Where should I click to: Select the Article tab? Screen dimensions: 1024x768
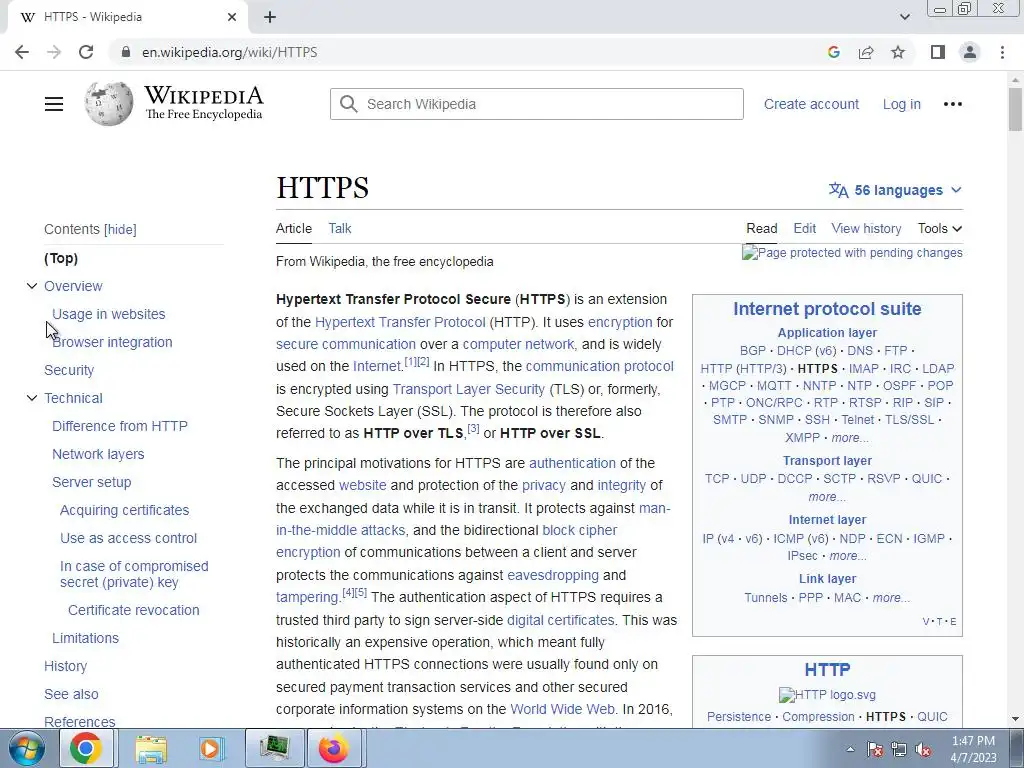tap(293, 229)
